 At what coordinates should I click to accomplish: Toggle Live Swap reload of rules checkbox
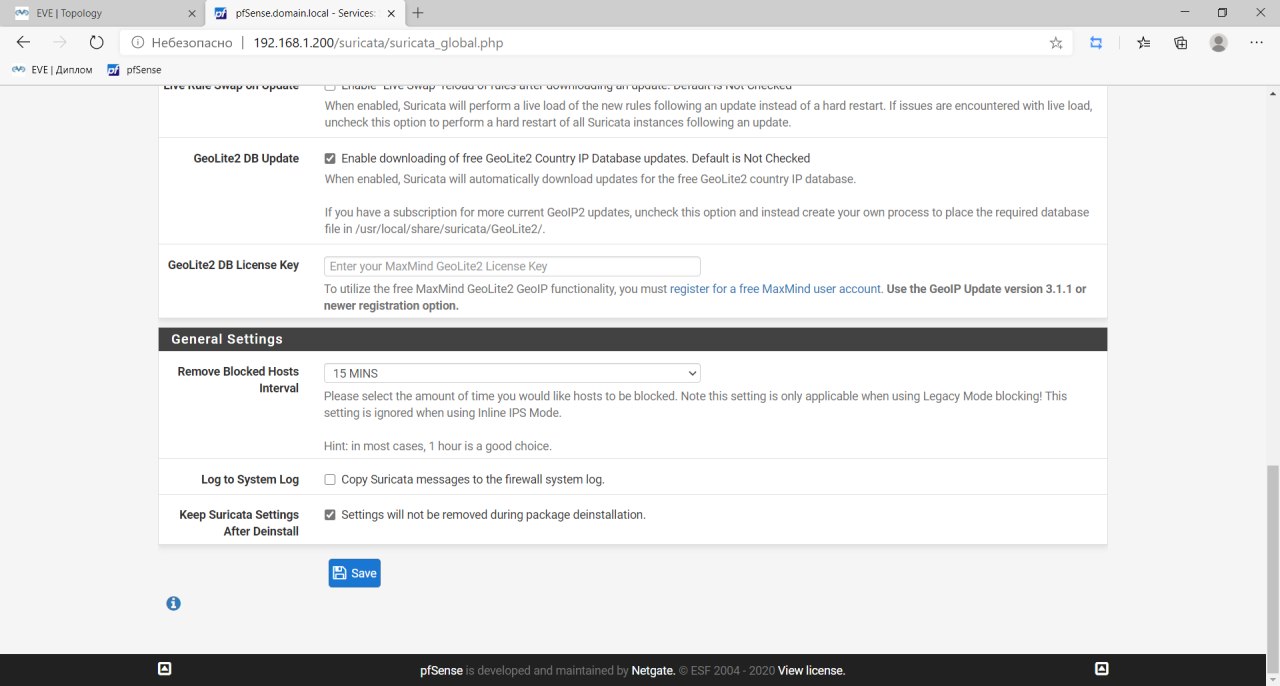coord(330,86)
